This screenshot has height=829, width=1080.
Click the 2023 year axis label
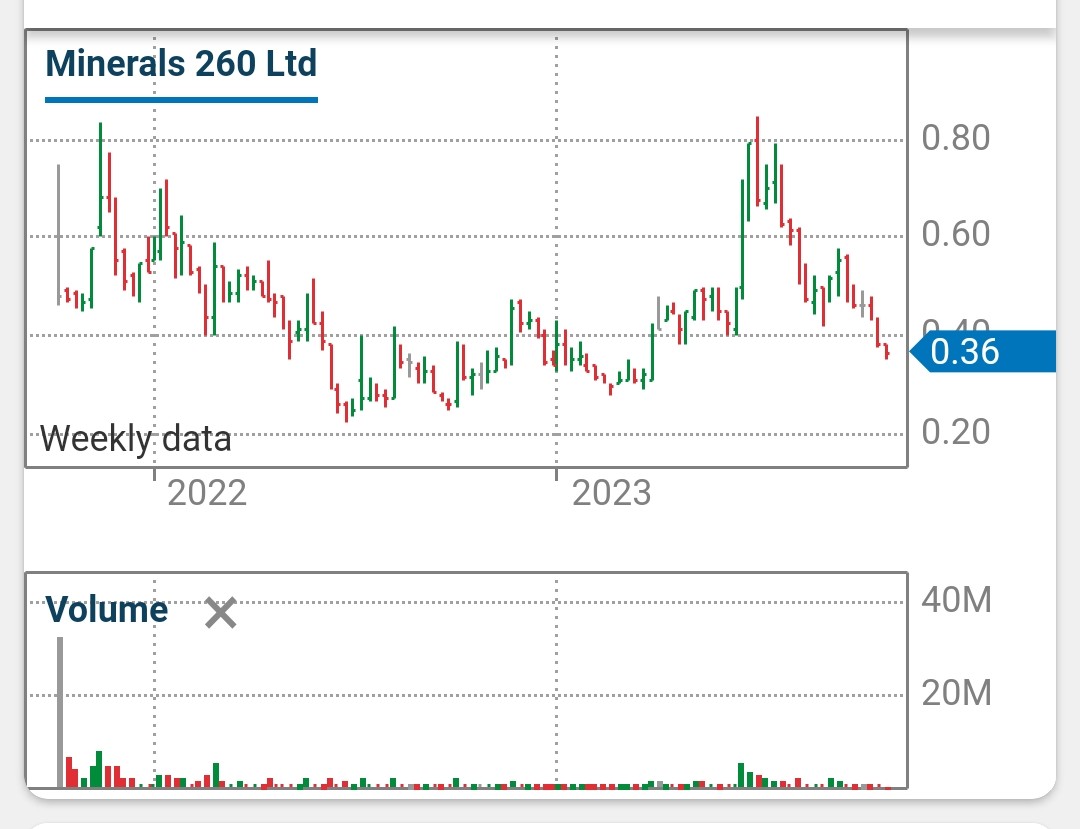(x=612, y=494)
